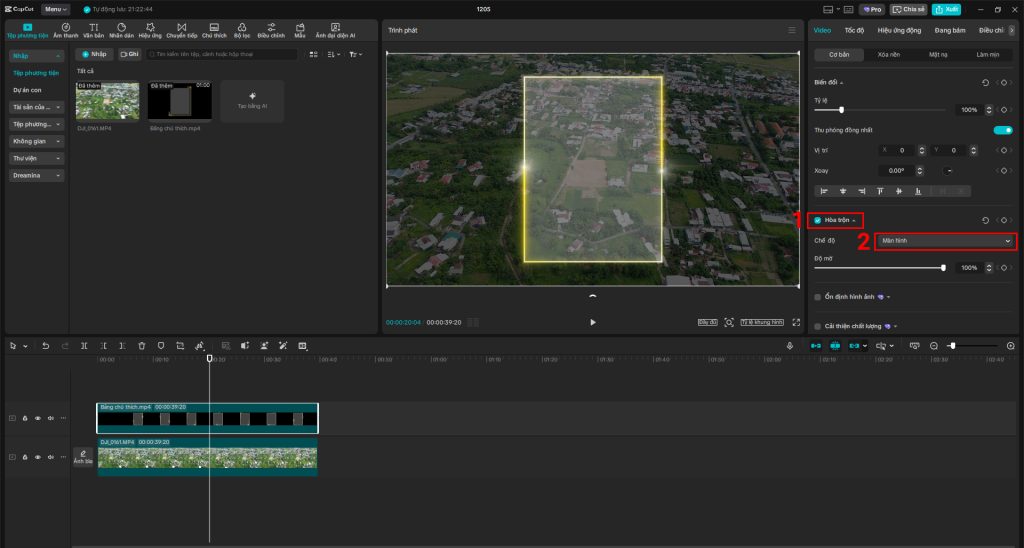This screenshot has width=1024, height=548.
Task: Click the fullscreen preview icon
Action: pyautogui.click(x=796, y=322)
